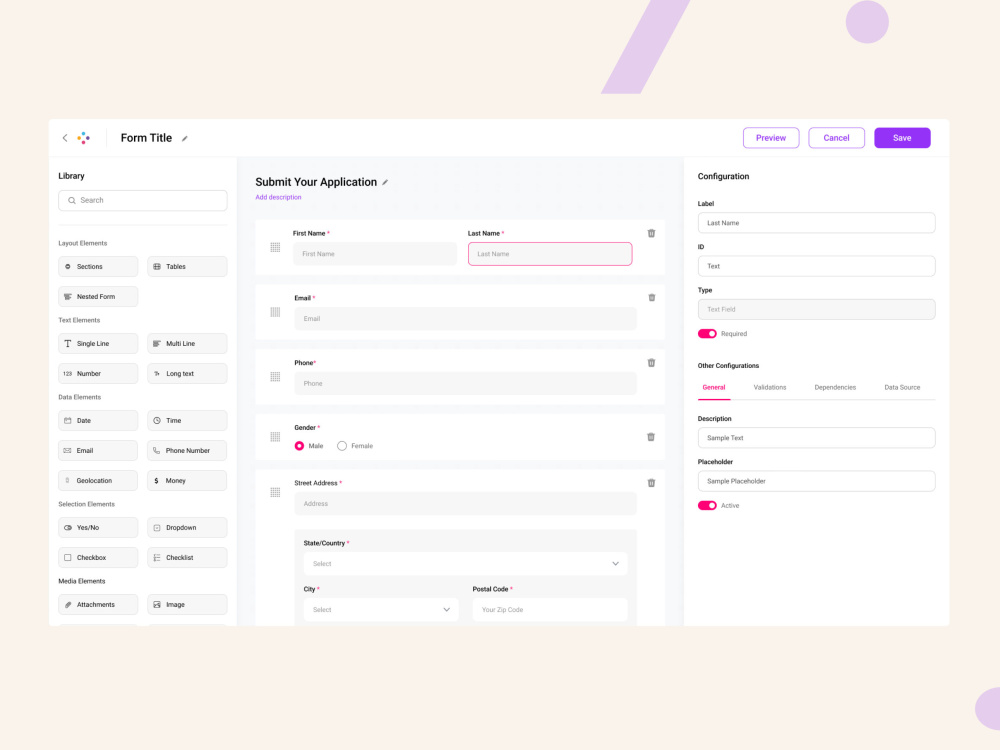The image size is (1000, 750).
Task: Select the Male radio option
Action: pos(299,446)
